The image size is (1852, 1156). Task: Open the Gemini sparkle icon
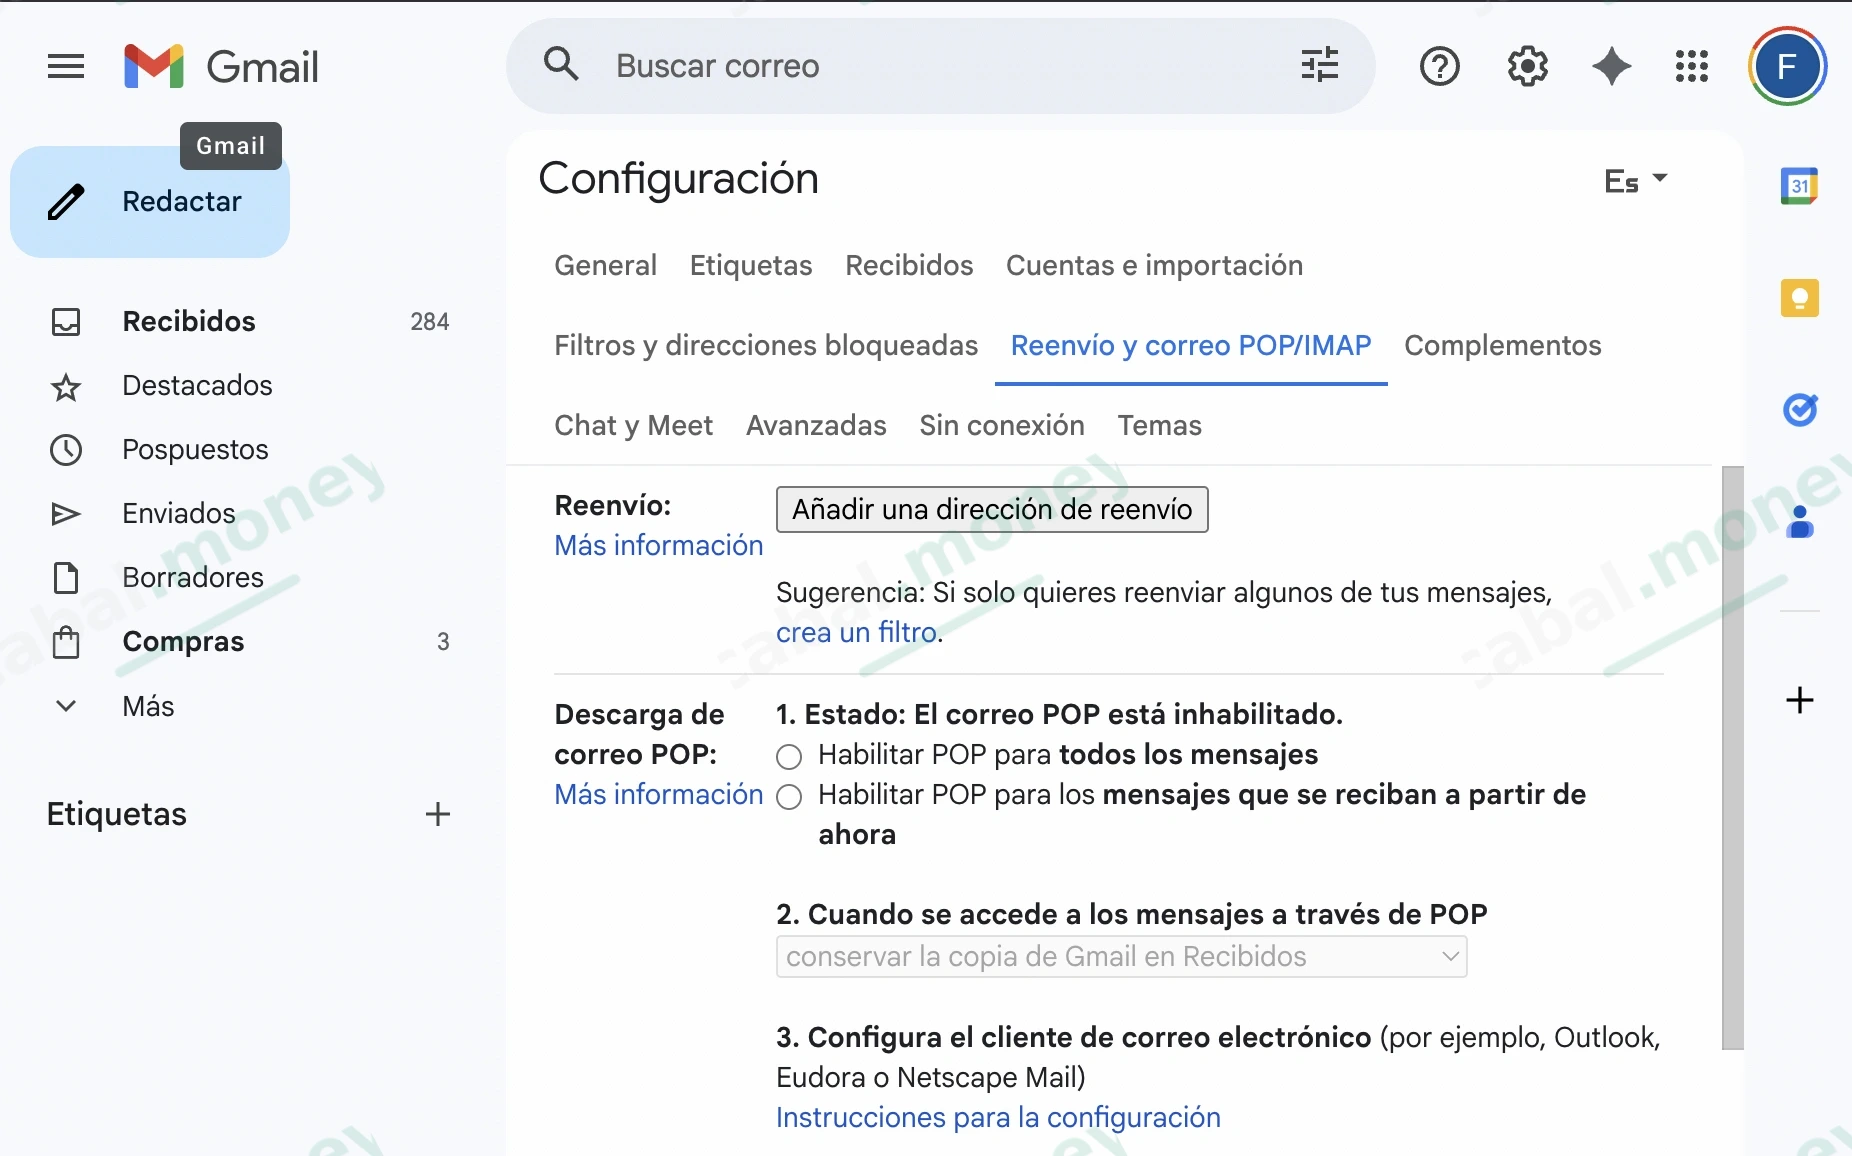point(1612,66)
